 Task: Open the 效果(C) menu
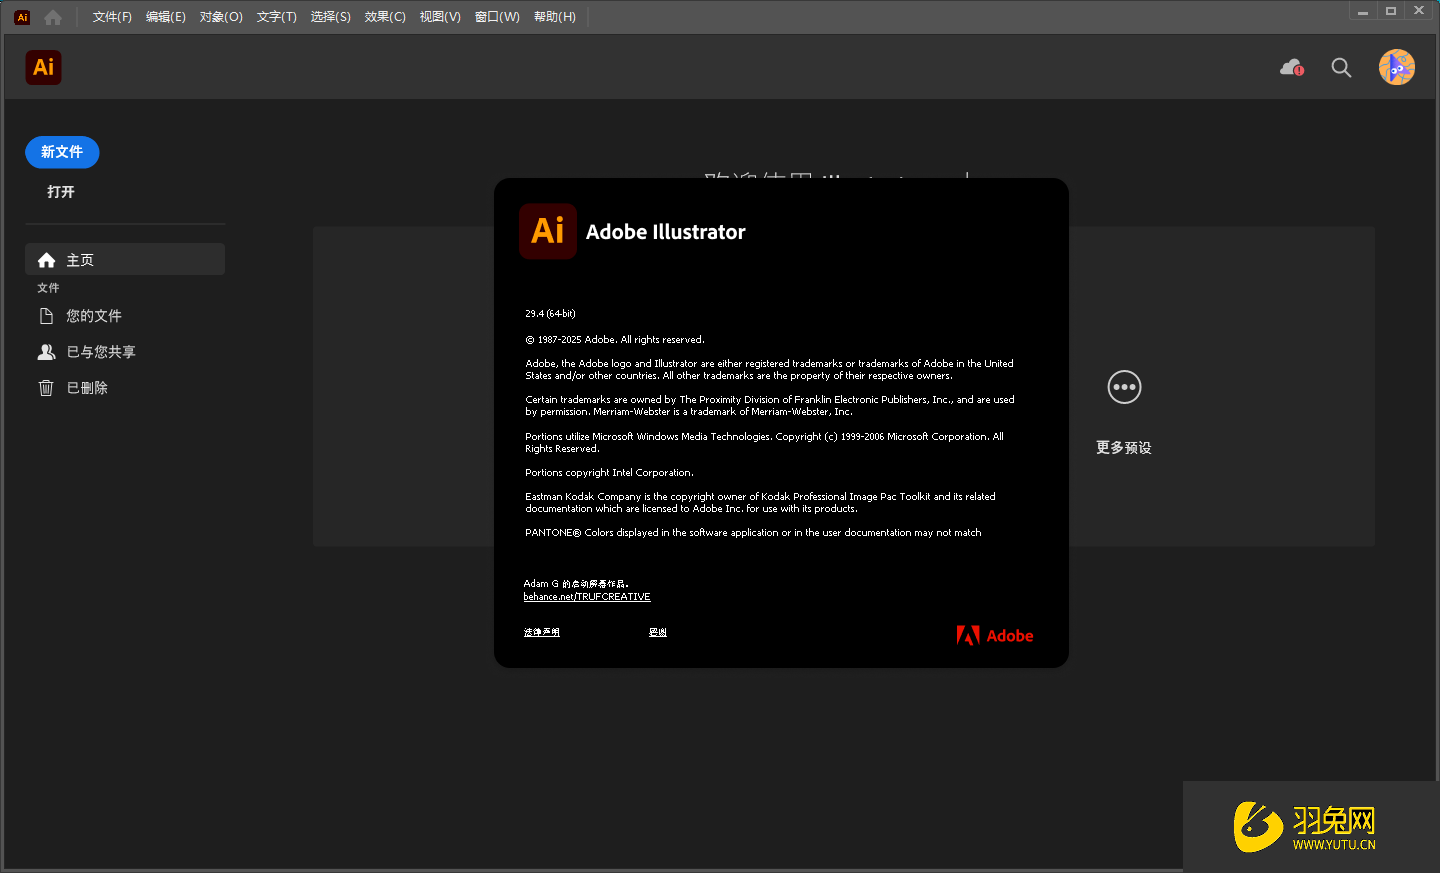tap(385, 17)
